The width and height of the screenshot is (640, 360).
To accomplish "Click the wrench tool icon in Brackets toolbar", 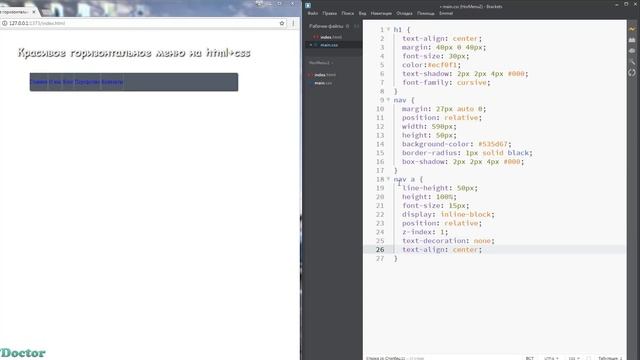I will click(x=632, y=62).
